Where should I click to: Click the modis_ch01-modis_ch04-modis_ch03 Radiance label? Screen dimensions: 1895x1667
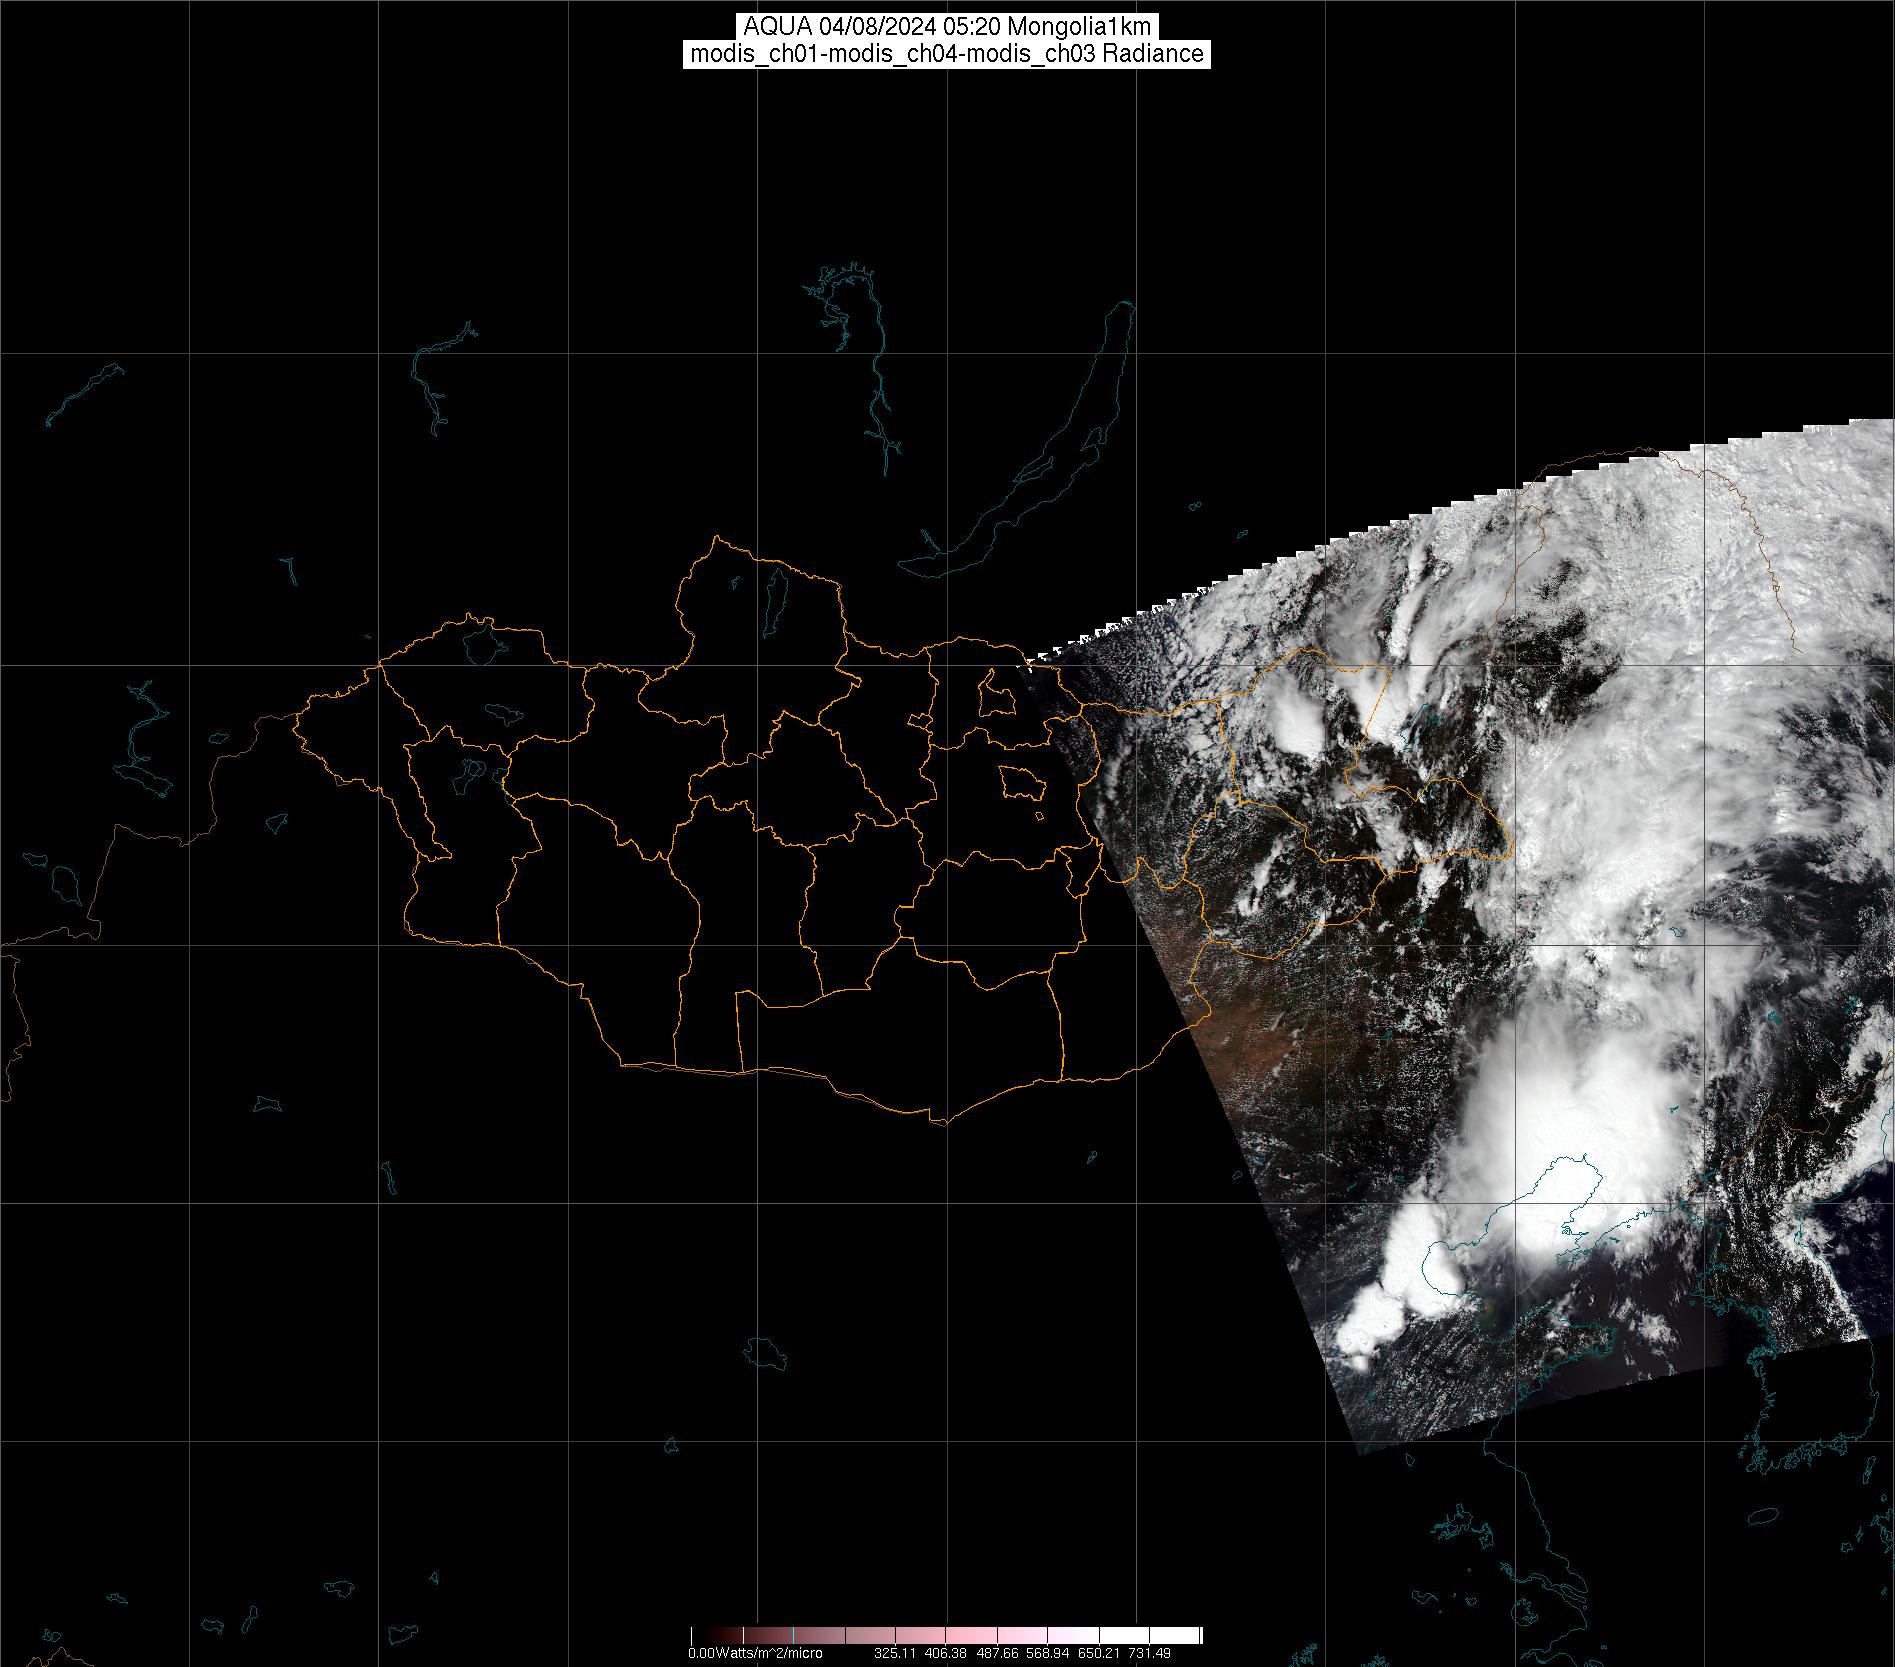click(947, 54)
